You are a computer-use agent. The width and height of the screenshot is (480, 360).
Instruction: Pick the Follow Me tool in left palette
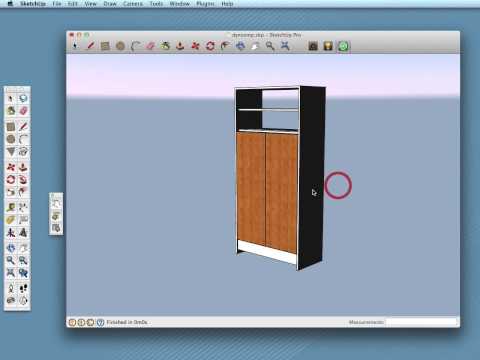pos(23,180)
